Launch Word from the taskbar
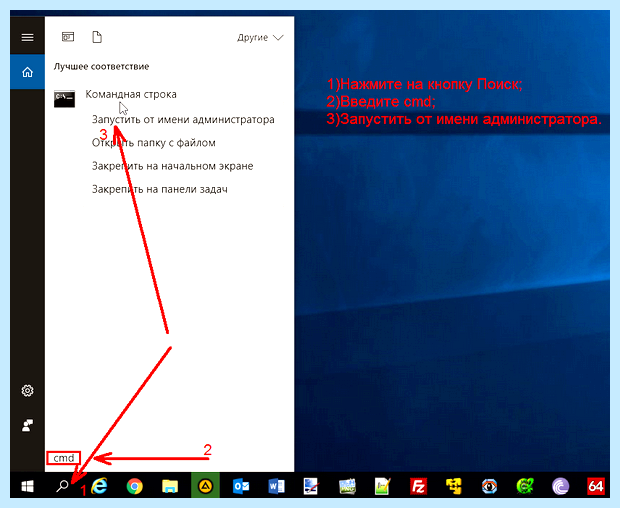The height and width of the screenshot is (508, 620). [x=276, y=486]
